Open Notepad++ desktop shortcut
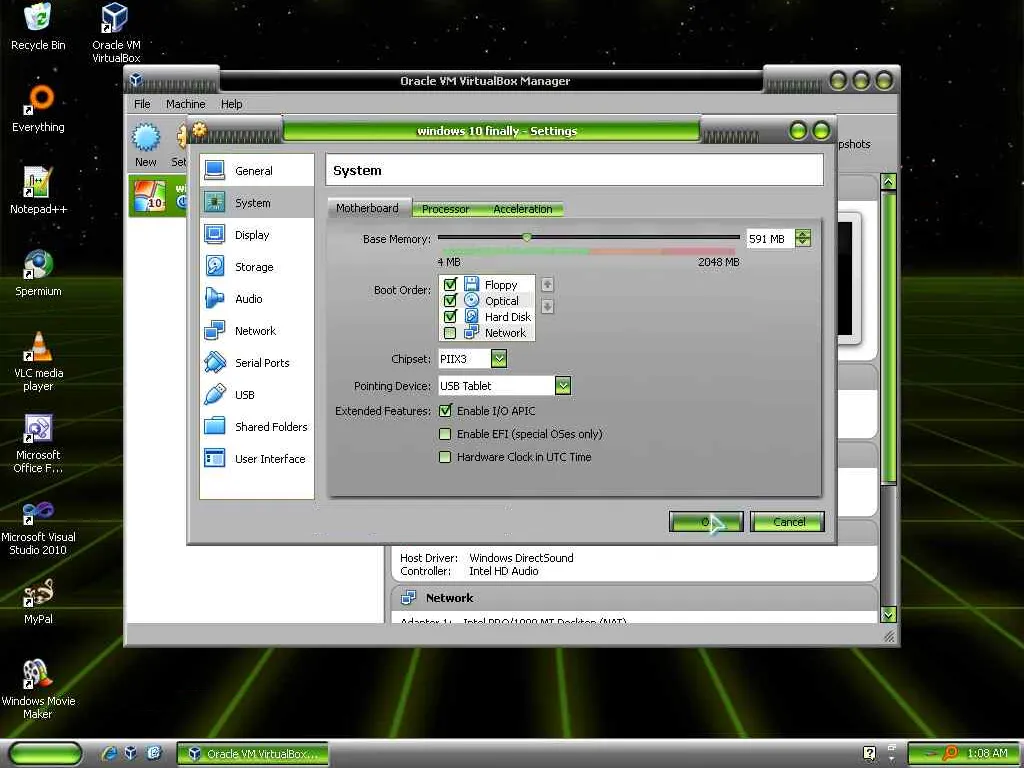The width and height of the screenshot is (1024, 768). click(38, 191)
